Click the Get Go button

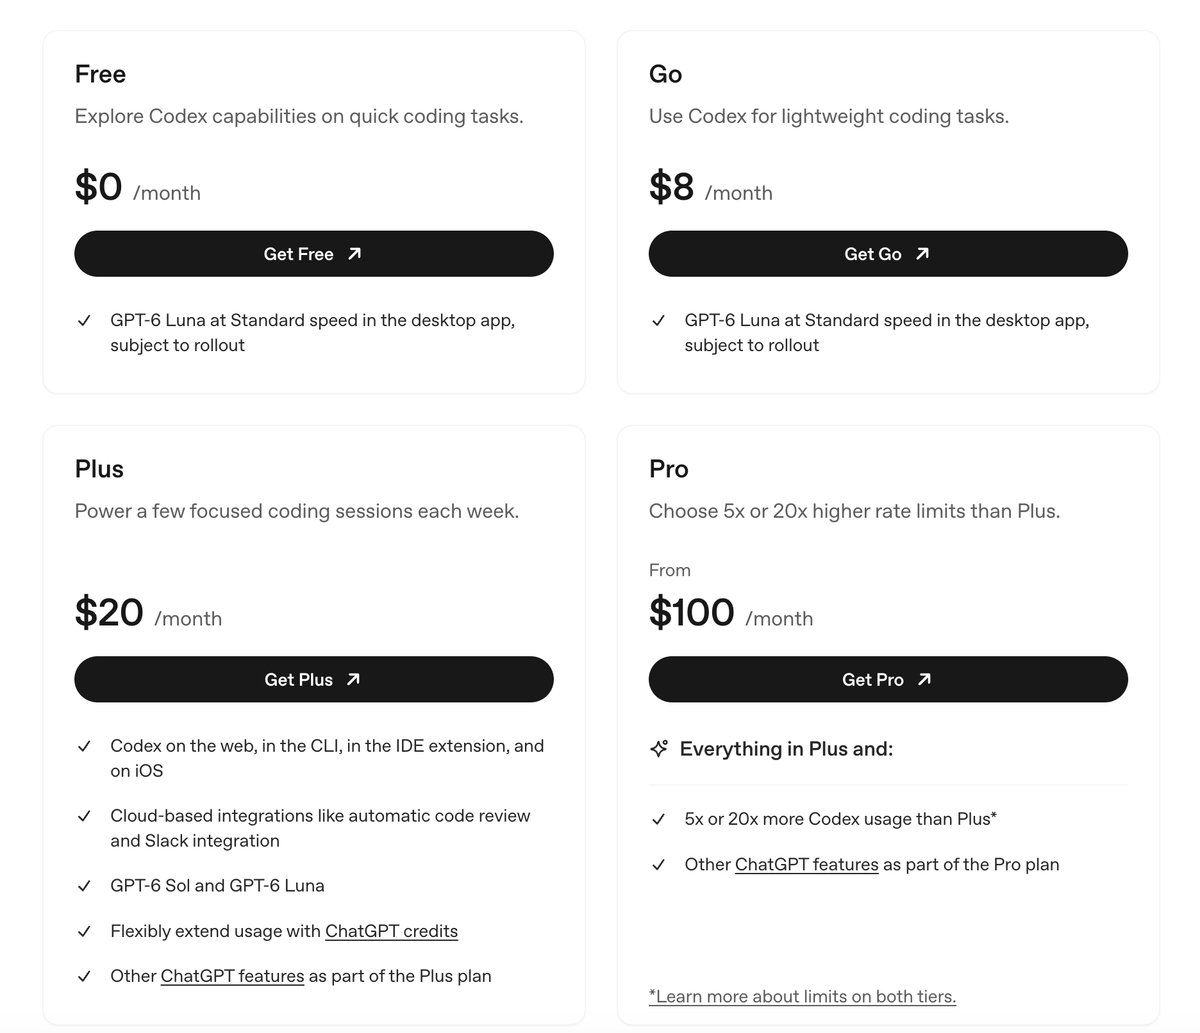coord(888,254)
